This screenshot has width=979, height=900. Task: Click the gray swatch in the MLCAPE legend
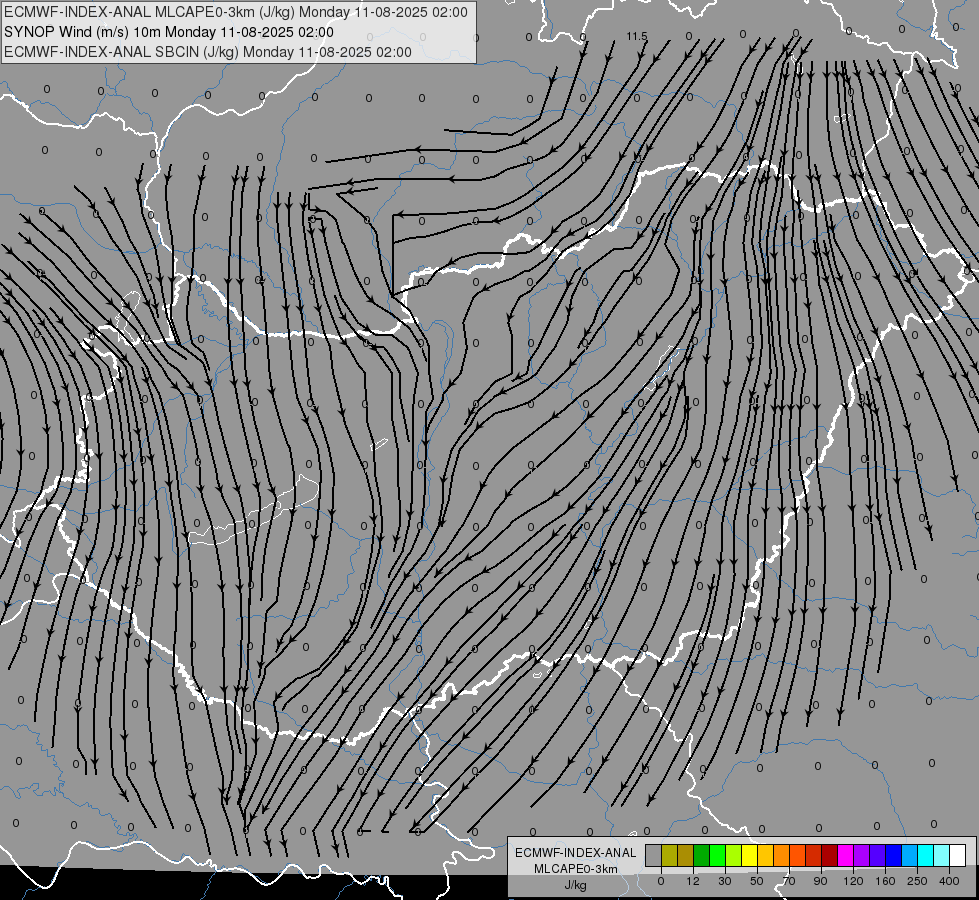point(653,856)
